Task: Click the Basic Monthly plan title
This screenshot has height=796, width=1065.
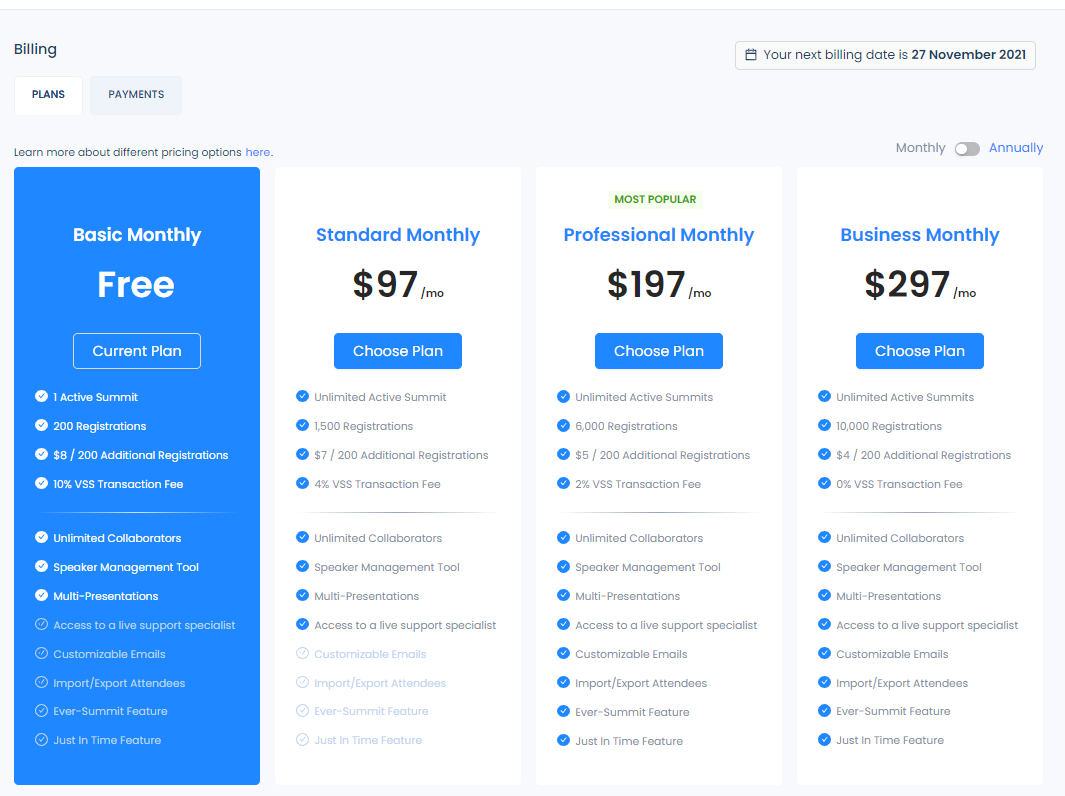Action: [x=137, y=234]
